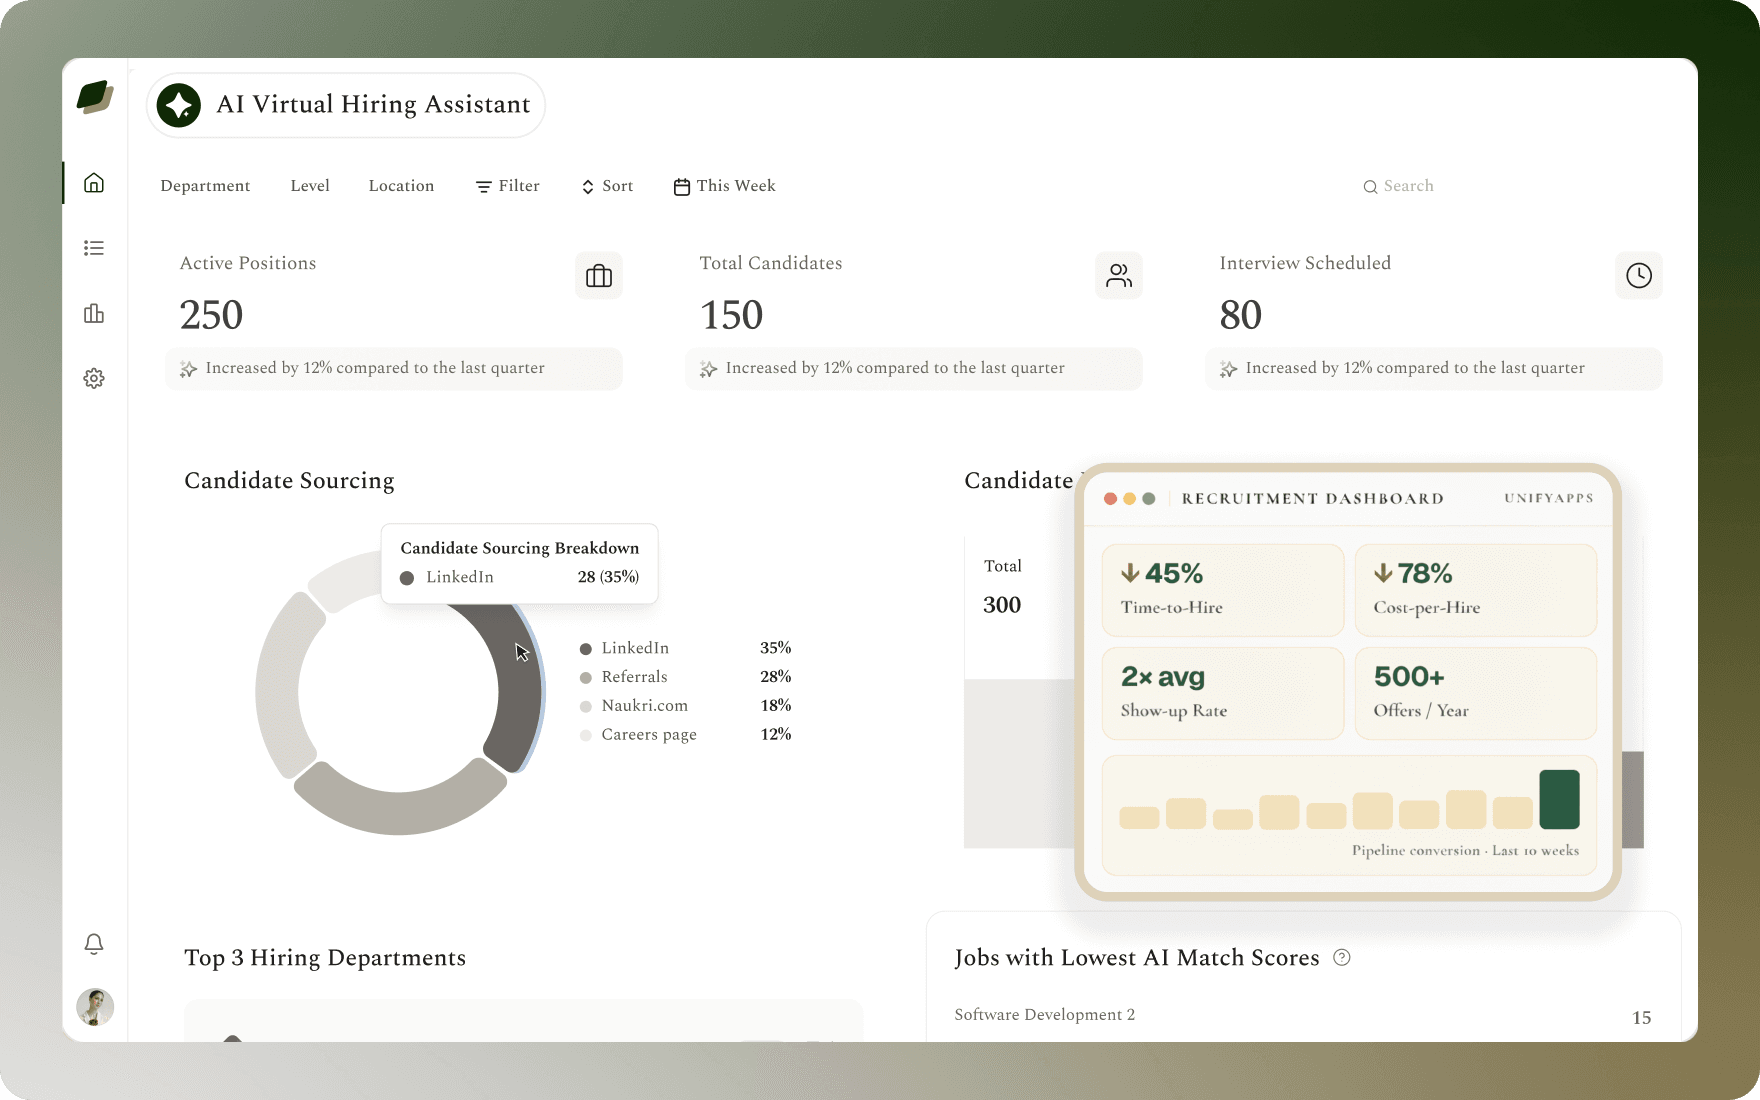Open the 2× avg Show-up Rate card
Screen dimensions: 1760x1100
click(x=1222, y=693)
